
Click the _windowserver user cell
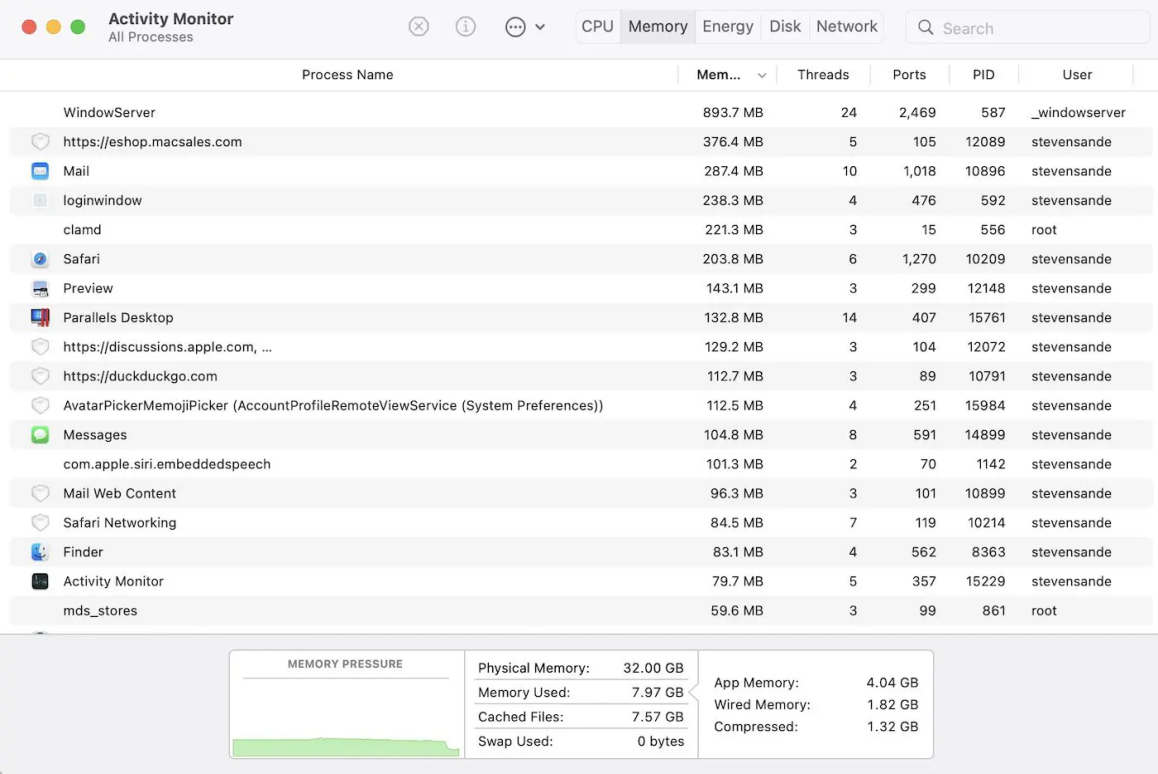click(1078, 112)
